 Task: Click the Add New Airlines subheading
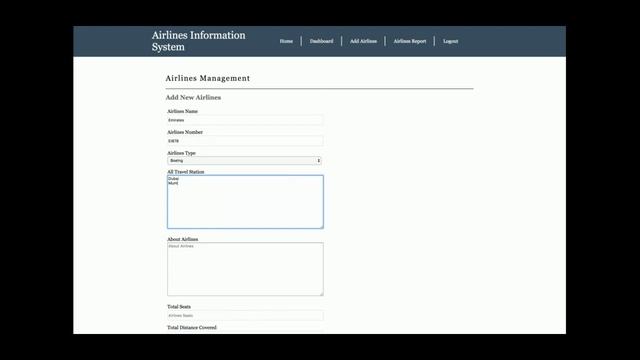pyautogui.click(x=193, y=98)
